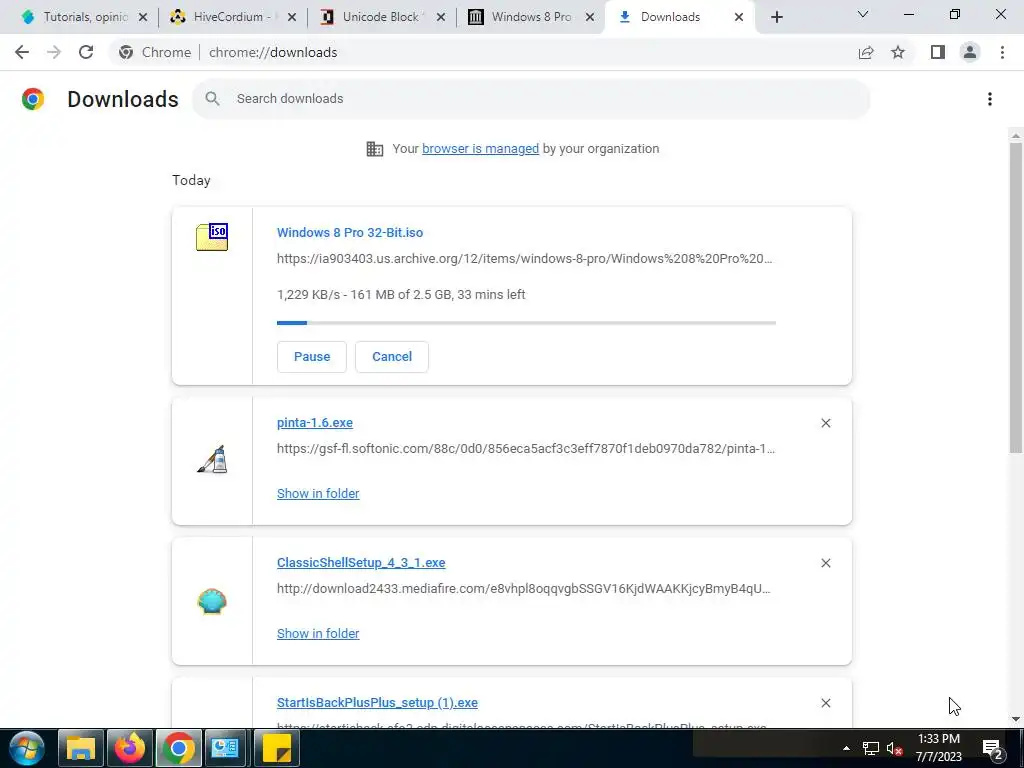Close the Windows 8 Pro tab
Image resolution: width=1024 pixels, height=768 pixels.
tap(590, 17)
